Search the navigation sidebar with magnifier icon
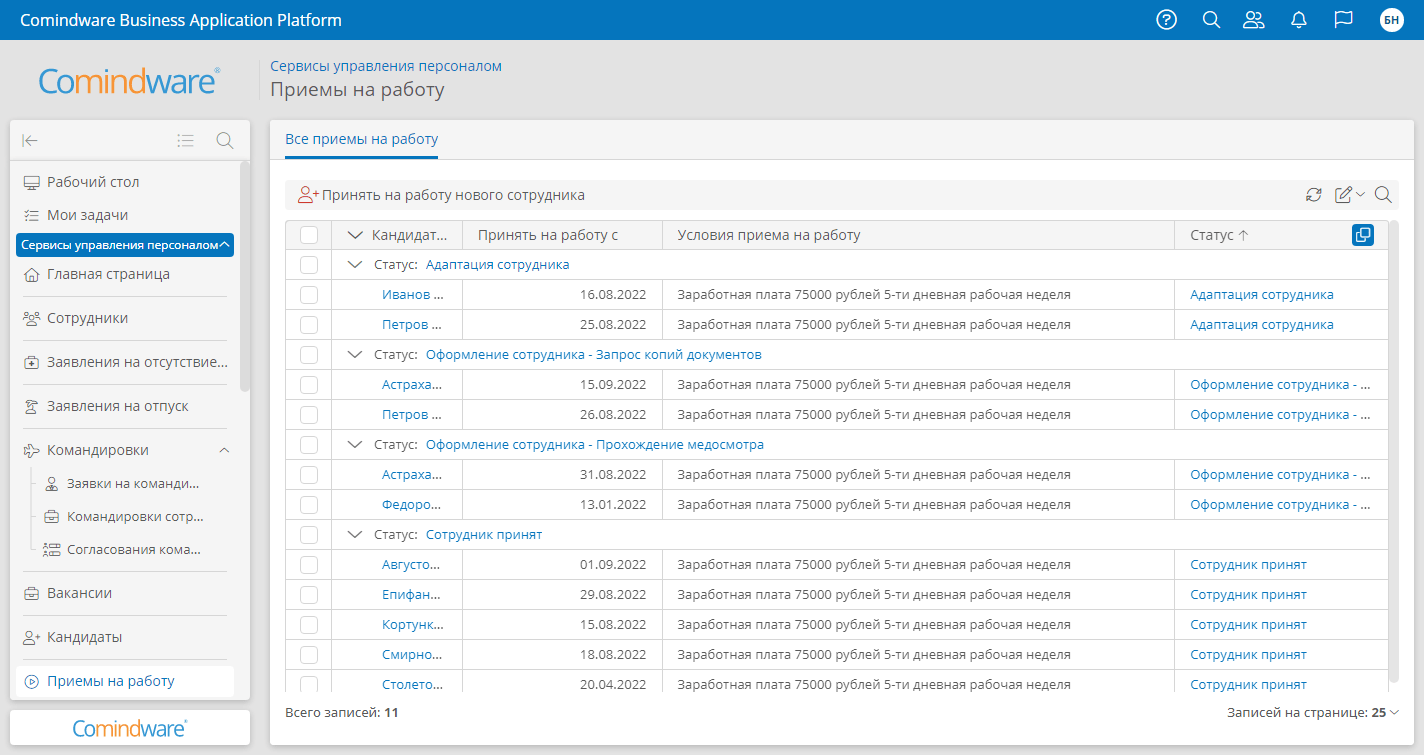This screenshot has height=755, width=1424. click(225, 141)
